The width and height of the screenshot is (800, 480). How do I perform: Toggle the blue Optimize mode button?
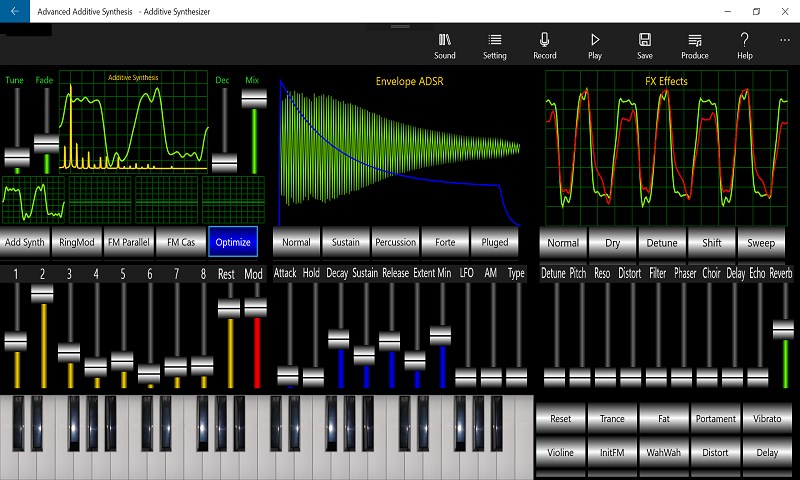(x=233, y=242)
